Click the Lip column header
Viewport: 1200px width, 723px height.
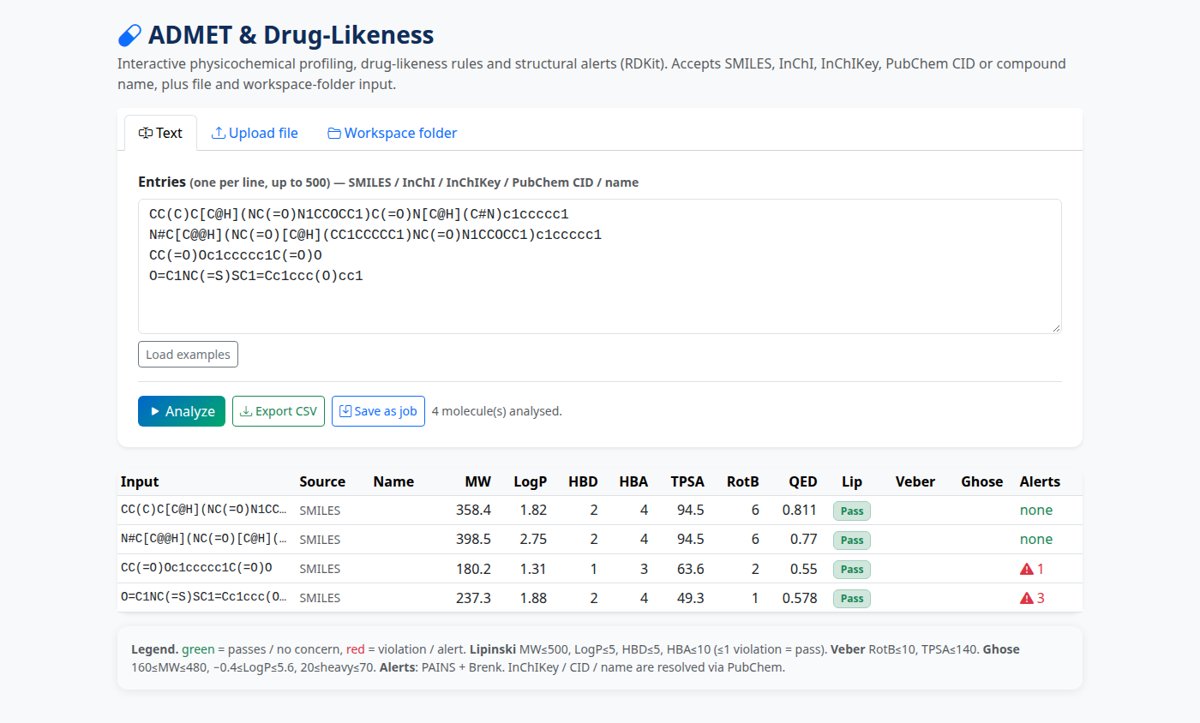coord(852,481)
